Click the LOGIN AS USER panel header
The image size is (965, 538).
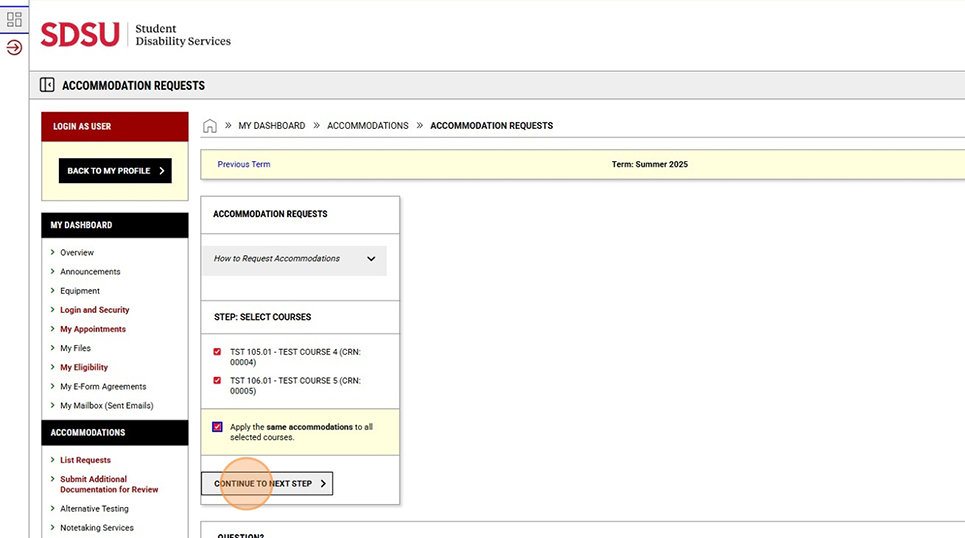tap(114, 127)
